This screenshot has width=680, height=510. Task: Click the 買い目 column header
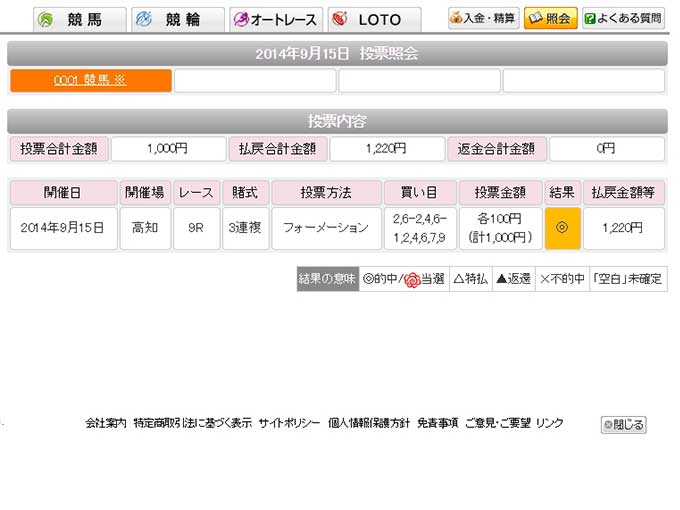point(420,192)
